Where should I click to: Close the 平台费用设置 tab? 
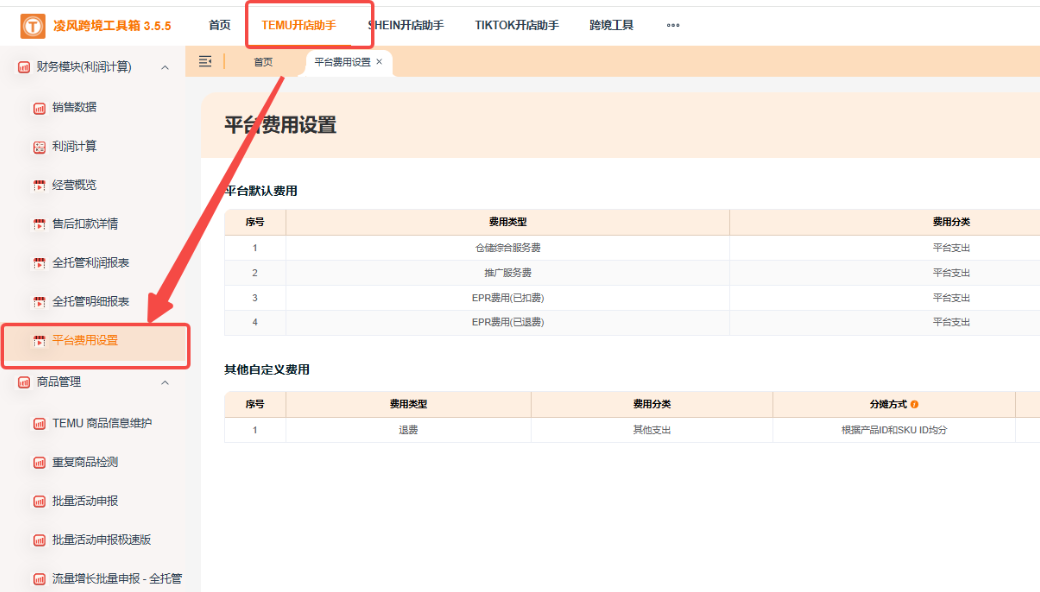tap(379, 62)
